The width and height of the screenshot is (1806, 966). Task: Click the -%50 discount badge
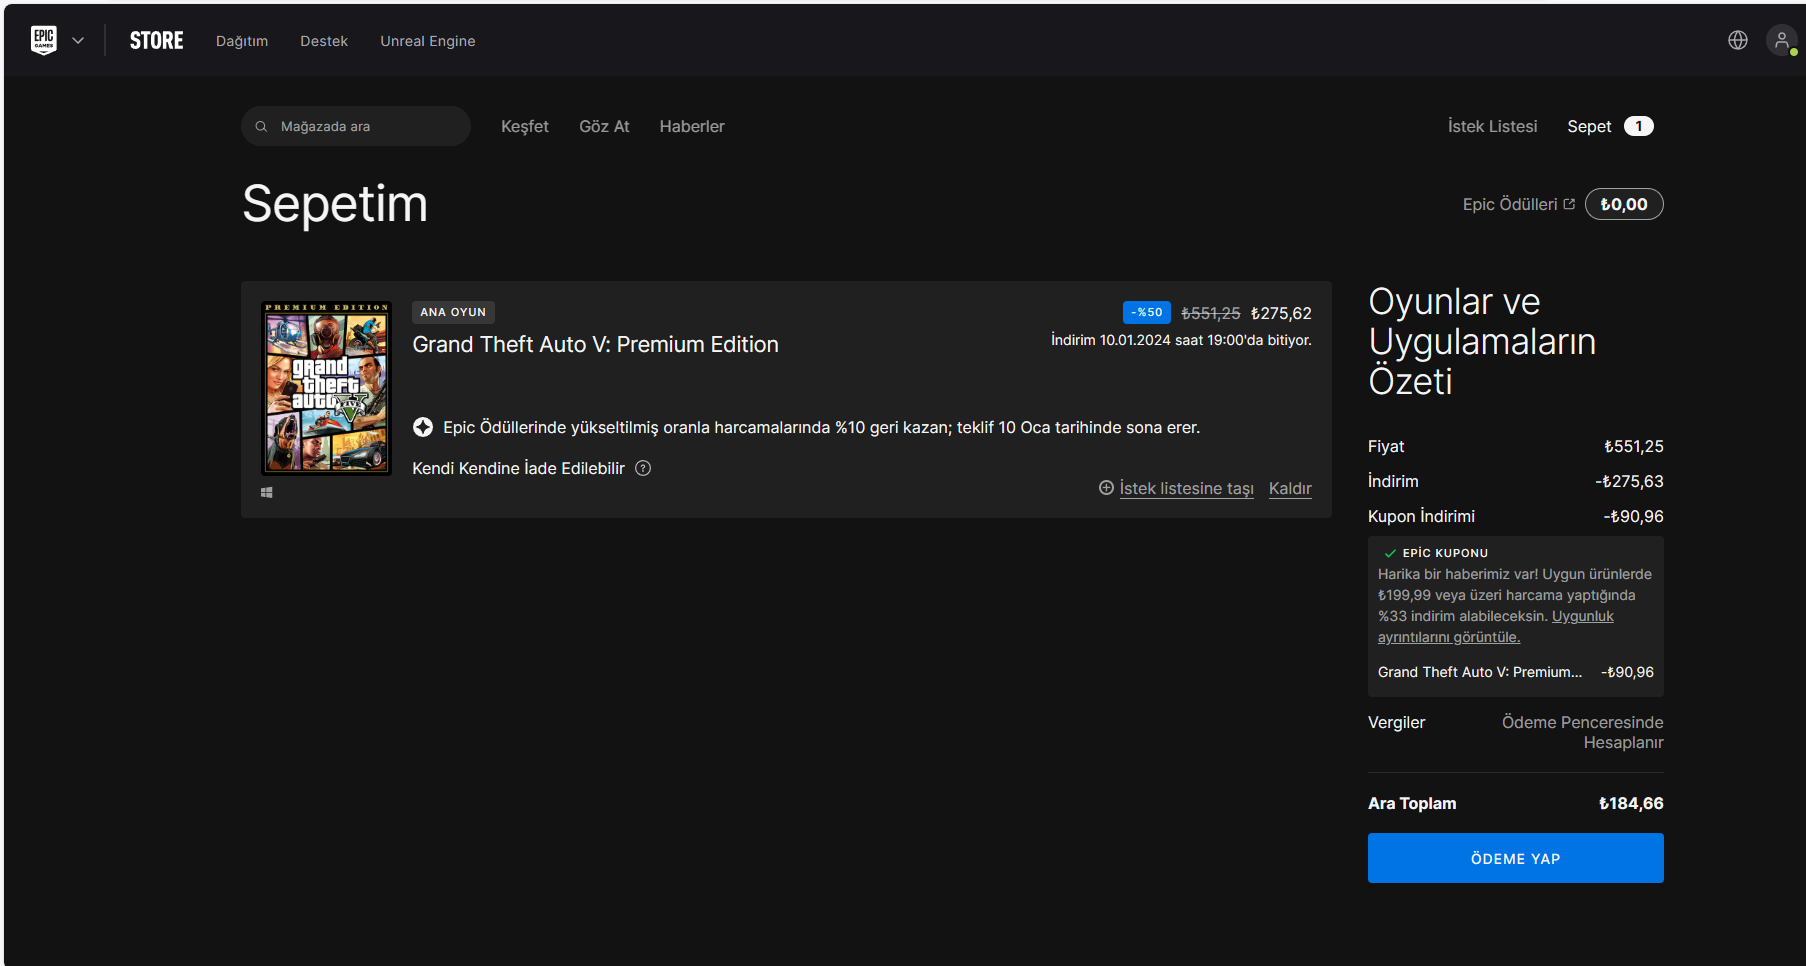click(1147, 312)
